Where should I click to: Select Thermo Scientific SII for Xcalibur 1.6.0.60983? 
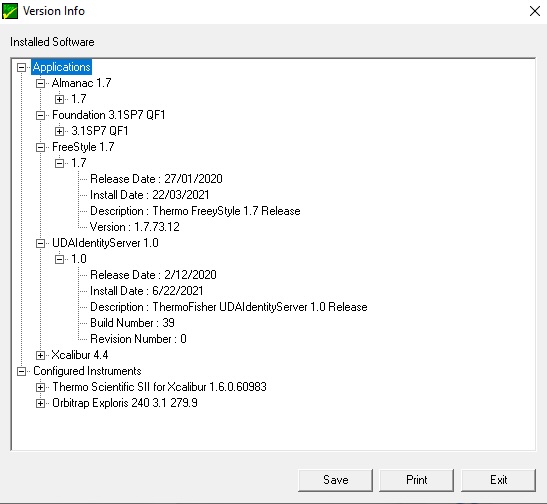tap(159, 387)
